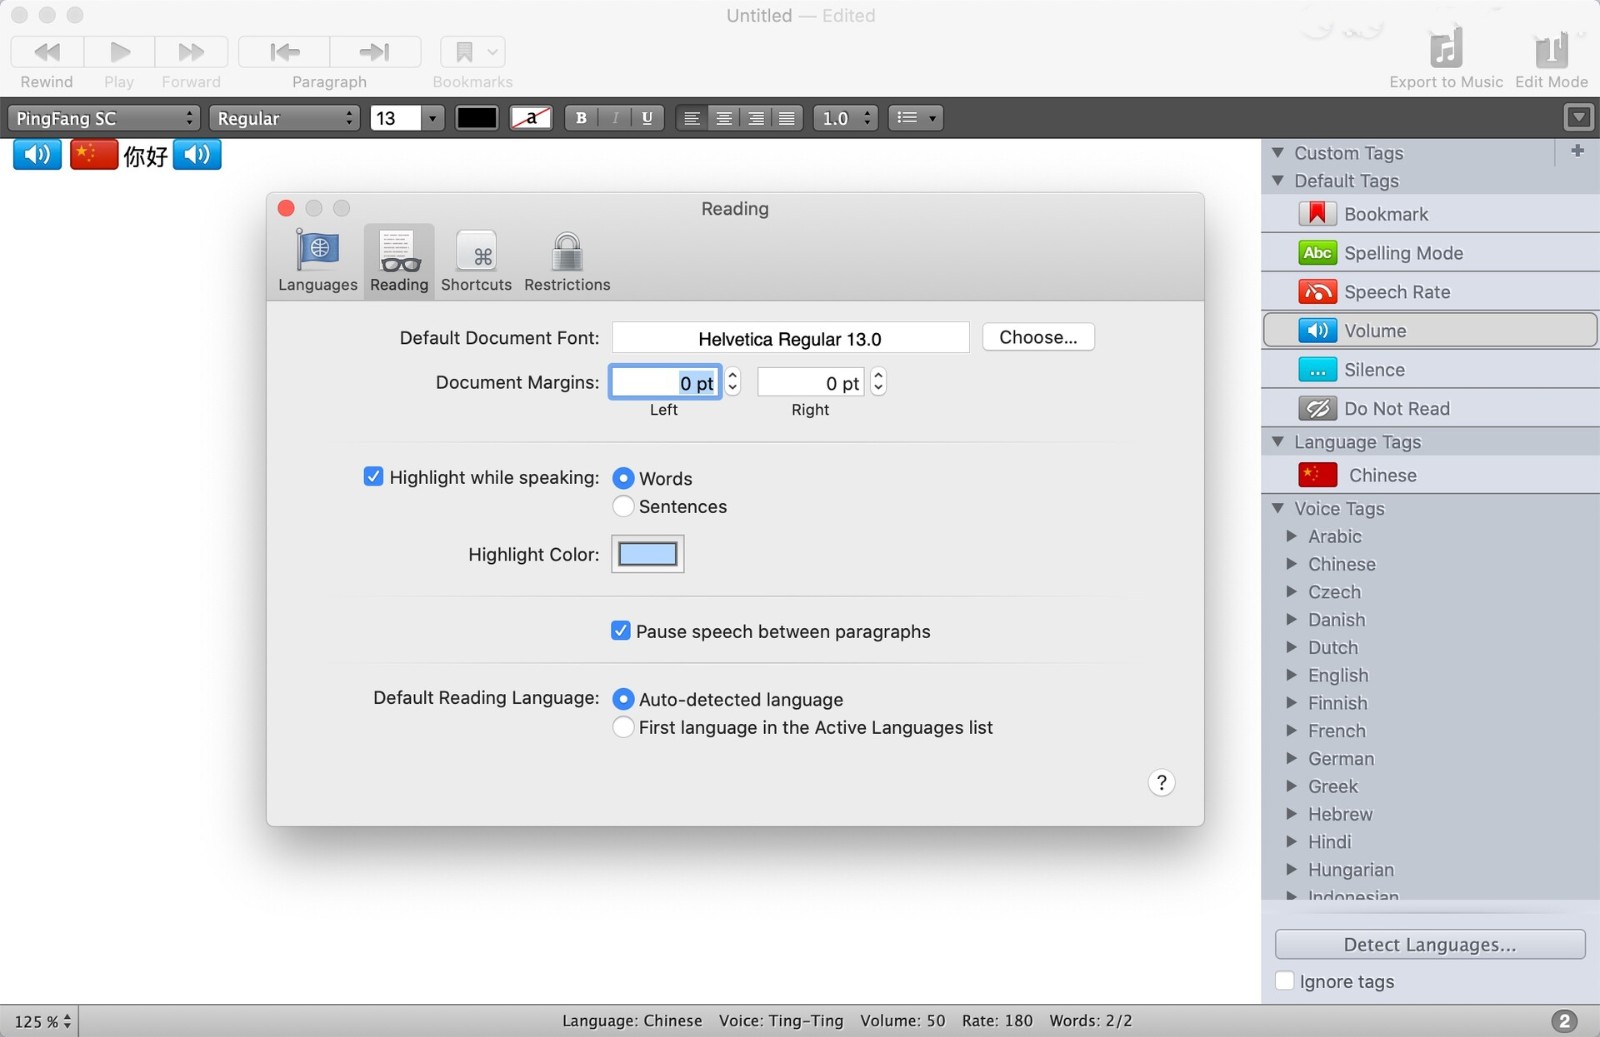Select the Reading preferences tab
The image size is (1600, 1037).
(x=399, y=261)
